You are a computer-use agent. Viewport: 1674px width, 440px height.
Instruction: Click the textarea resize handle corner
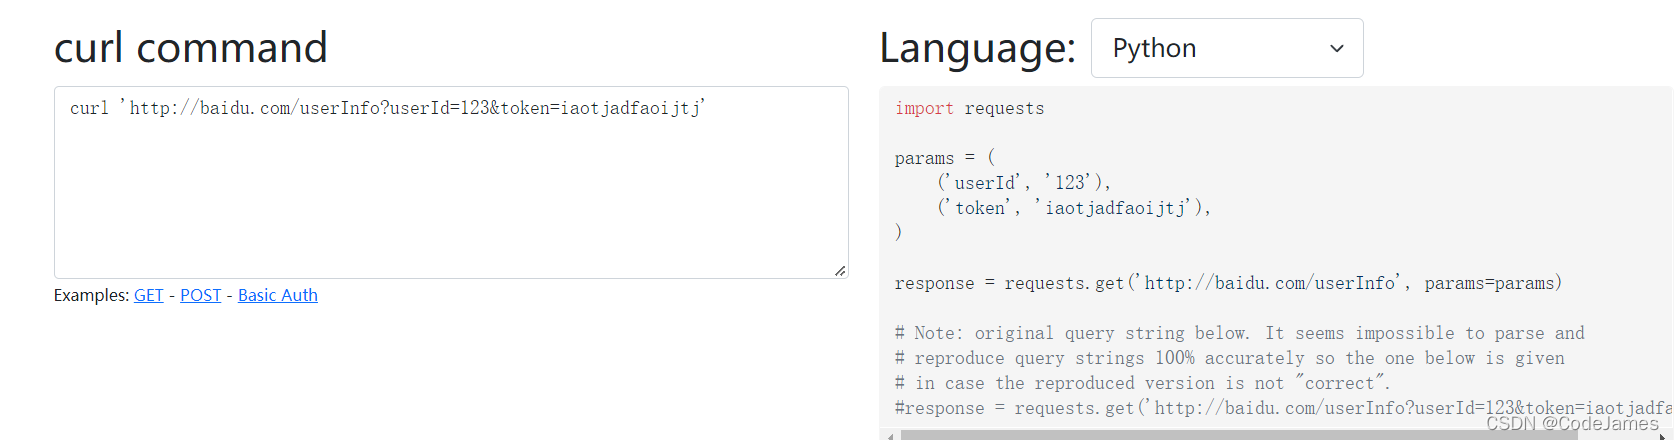(x=840, y=270)
